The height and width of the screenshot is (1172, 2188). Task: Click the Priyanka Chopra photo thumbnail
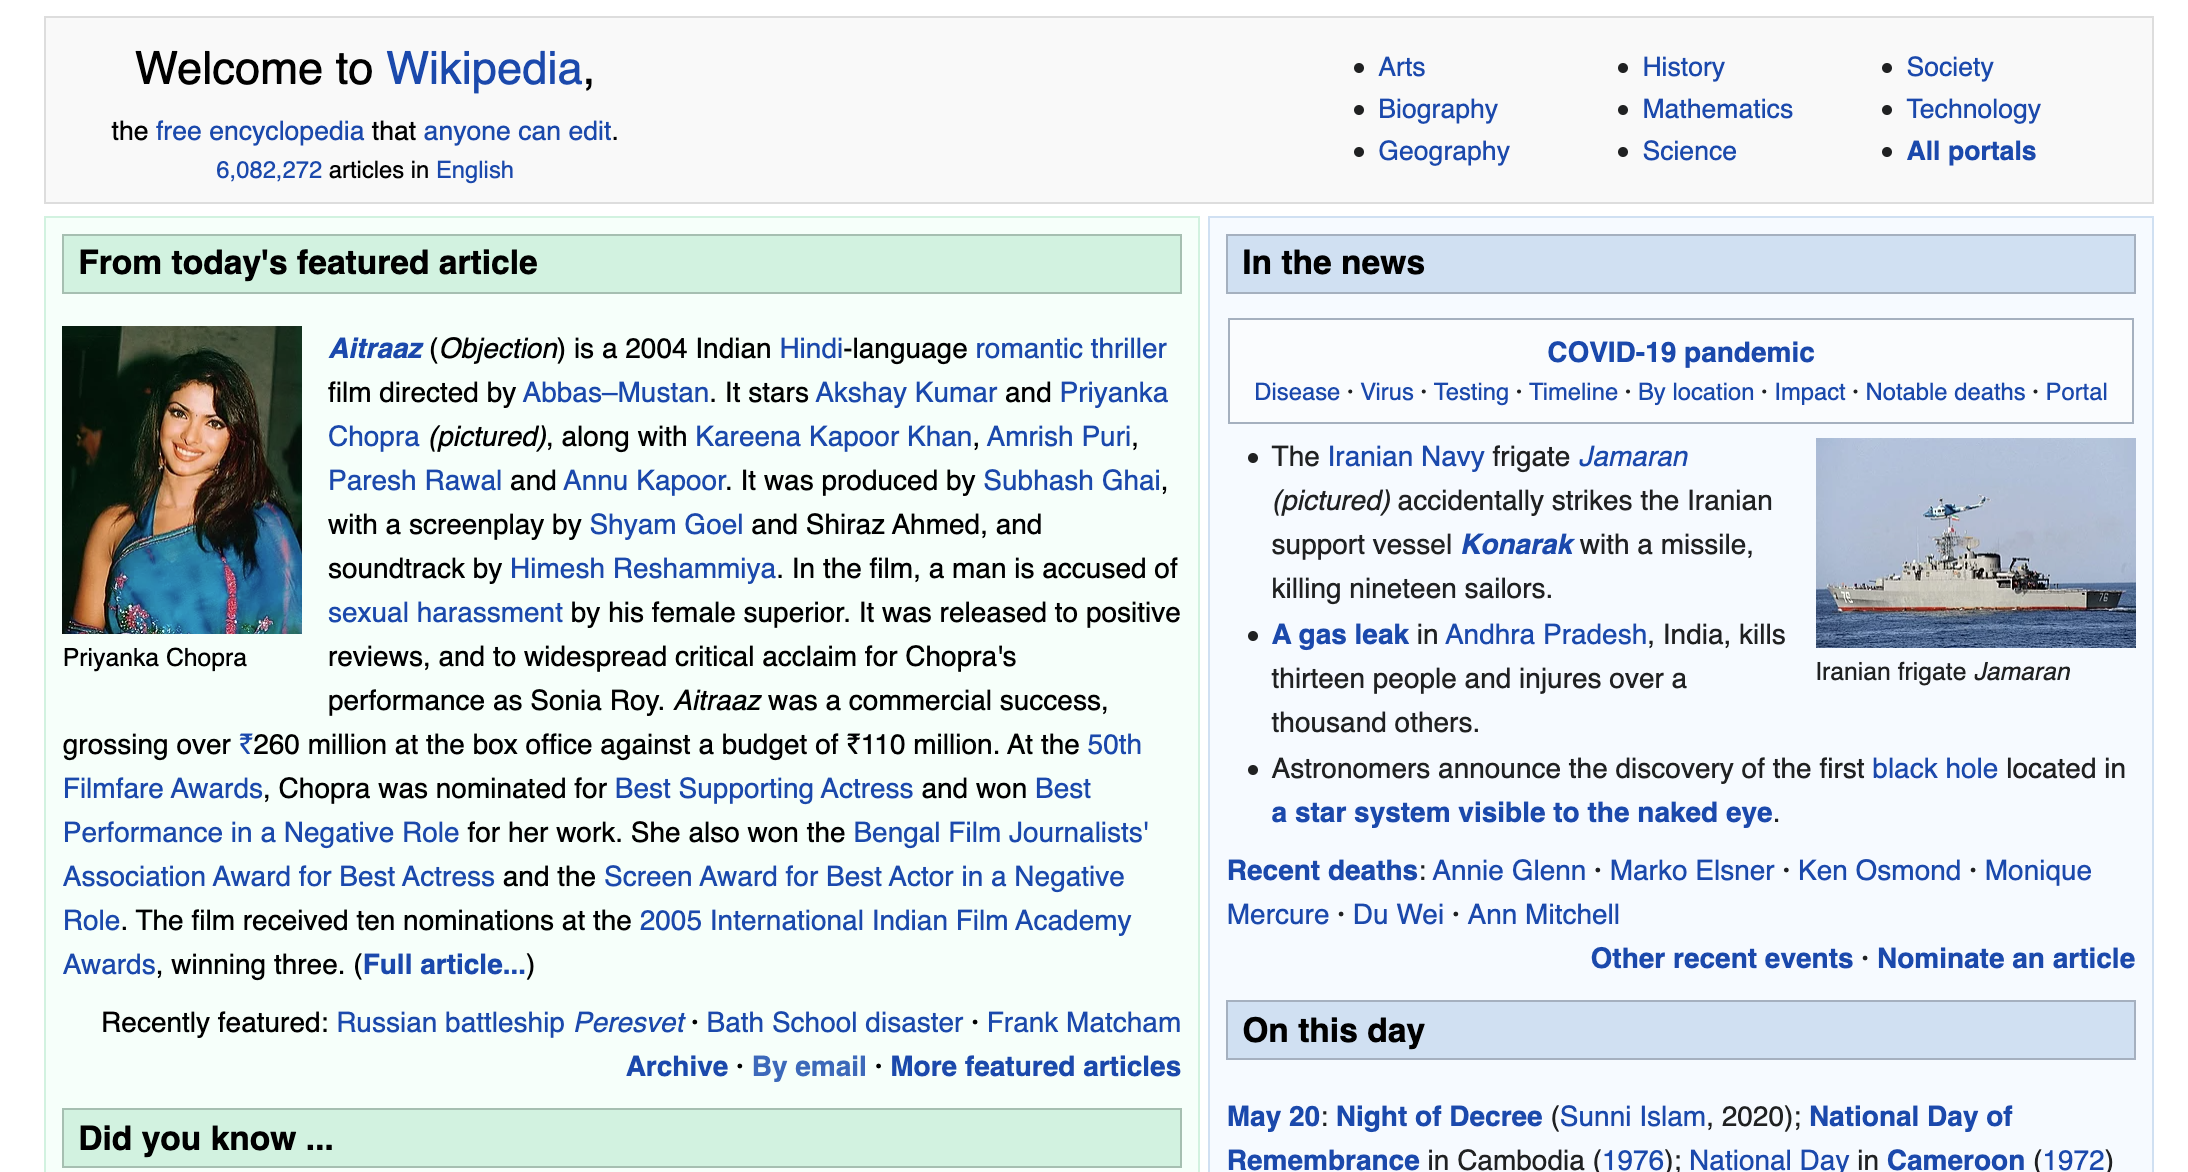point(182,480)
